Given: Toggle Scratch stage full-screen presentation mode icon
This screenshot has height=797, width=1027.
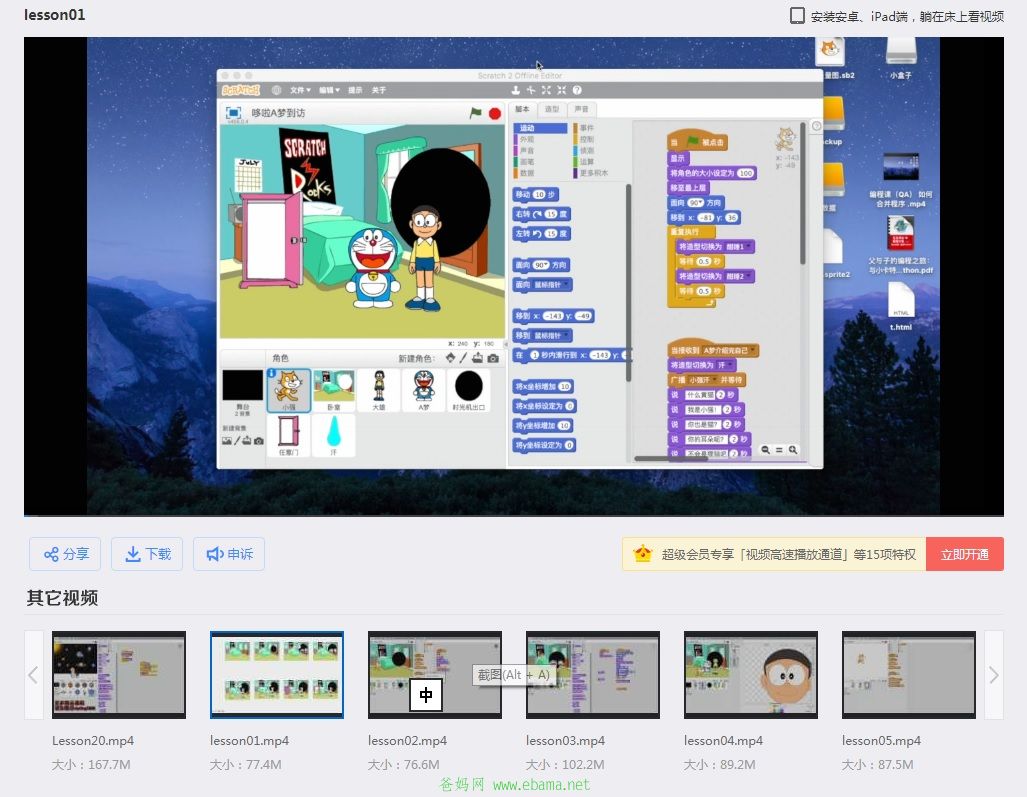Looking at the screenshot, I should pos(233,113).
